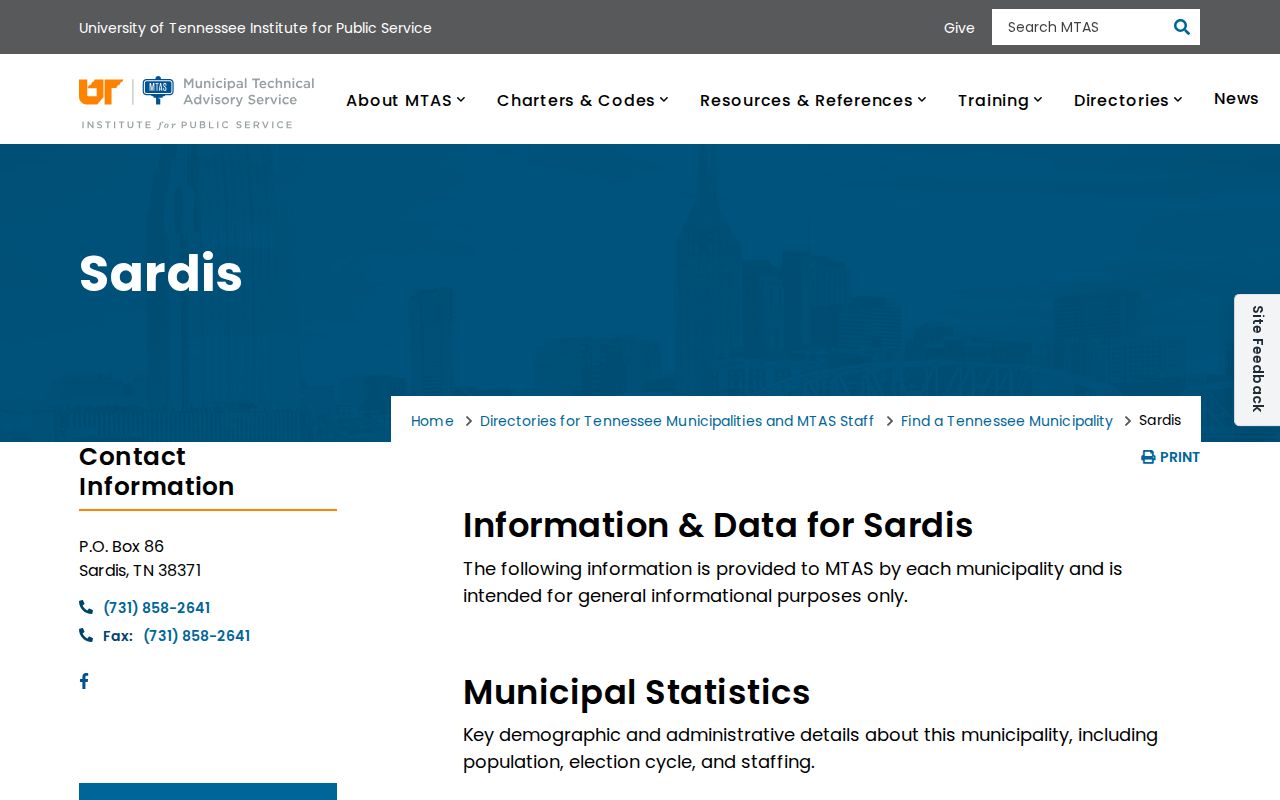The height and width of the screenshot is (800, 1280).
Task: Expand the Directories menu
Action: click(1129, 100)
